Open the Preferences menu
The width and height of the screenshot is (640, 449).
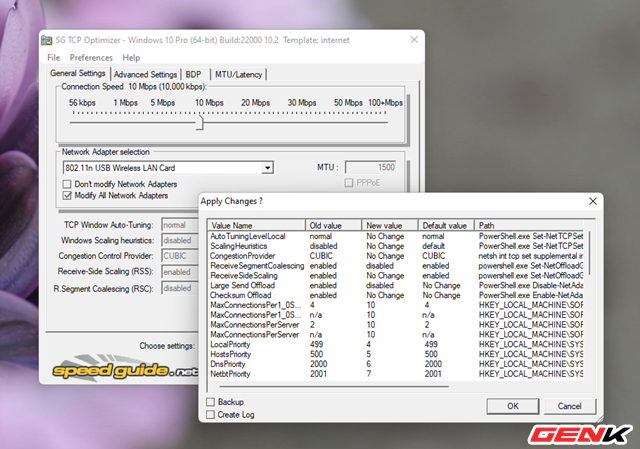(x=91, y=58)
